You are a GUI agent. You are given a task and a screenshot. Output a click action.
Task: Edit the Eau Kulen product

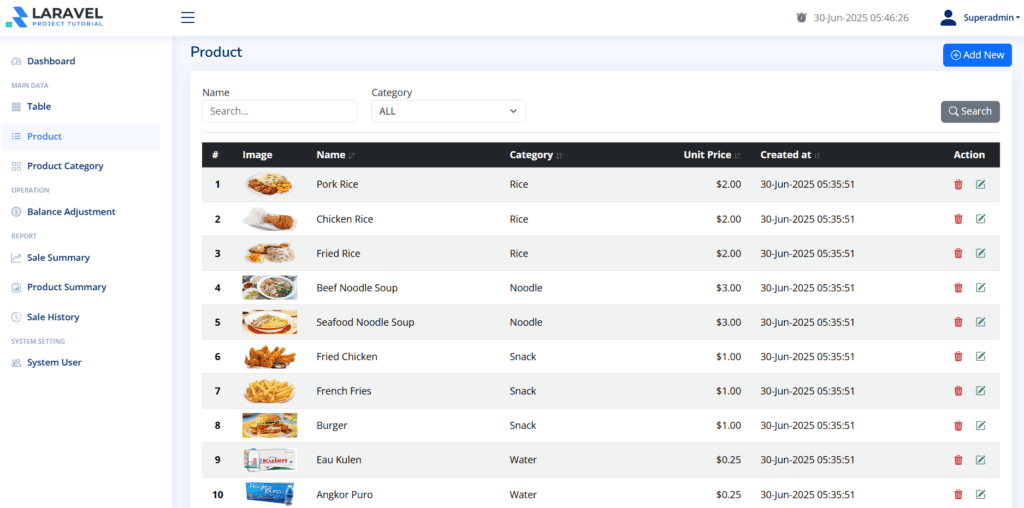pyautogui.click(x=980, y=460)
